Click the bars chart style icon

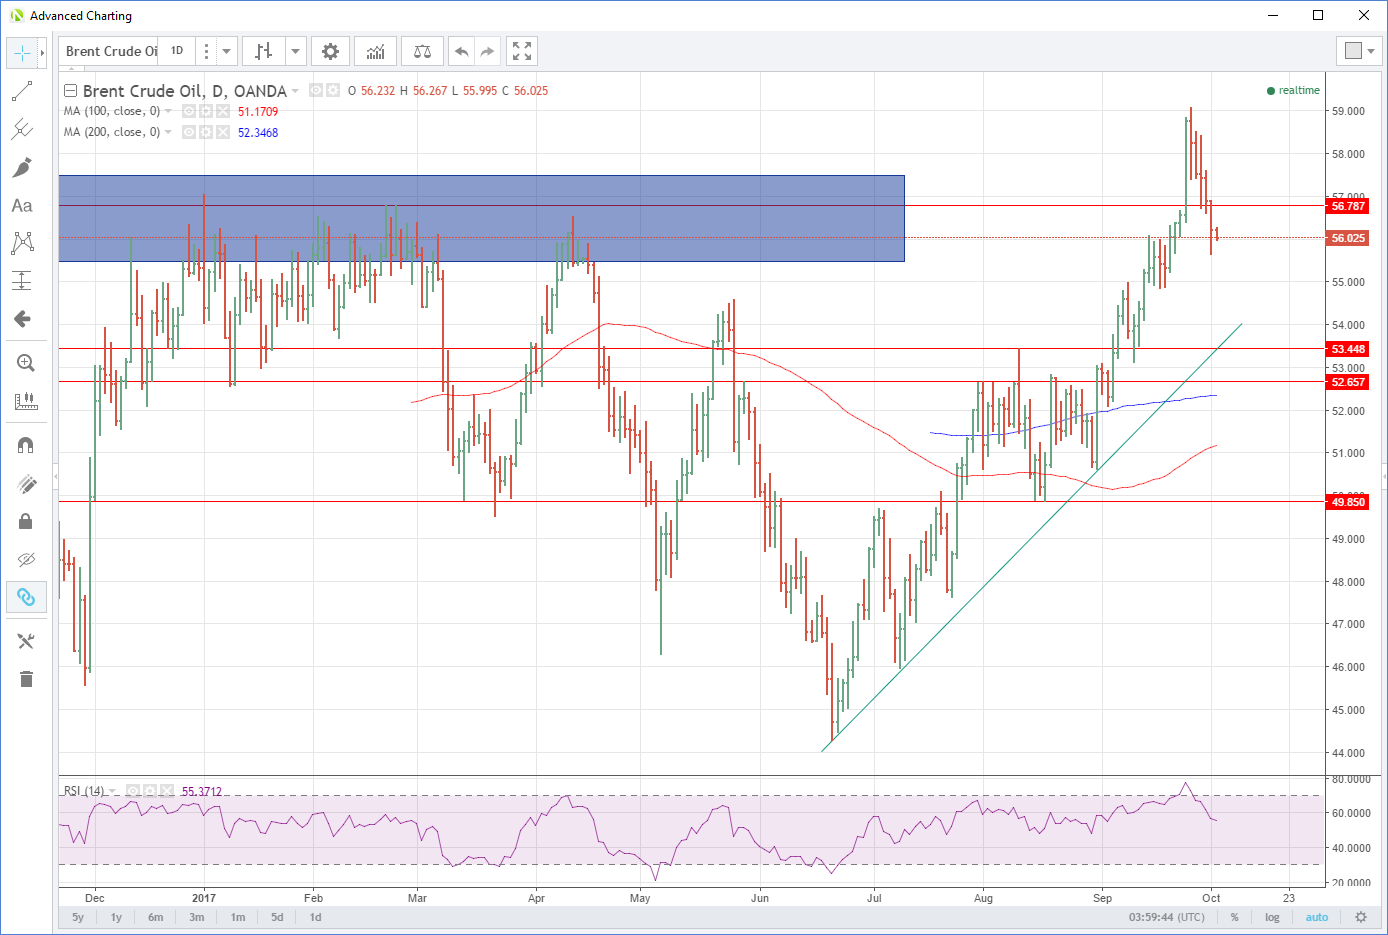point(263,51)
